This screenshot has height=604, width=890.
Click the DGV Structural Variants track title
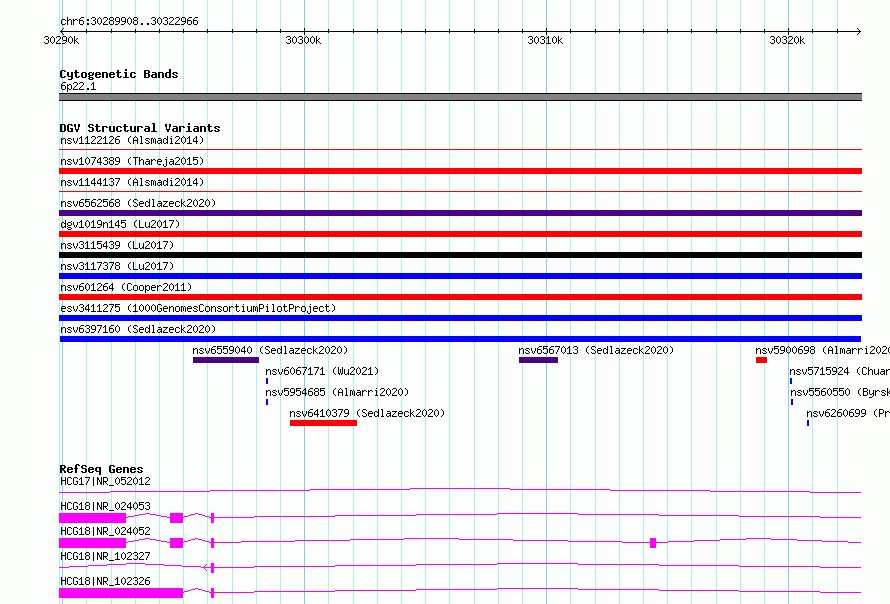pos(140,128)
